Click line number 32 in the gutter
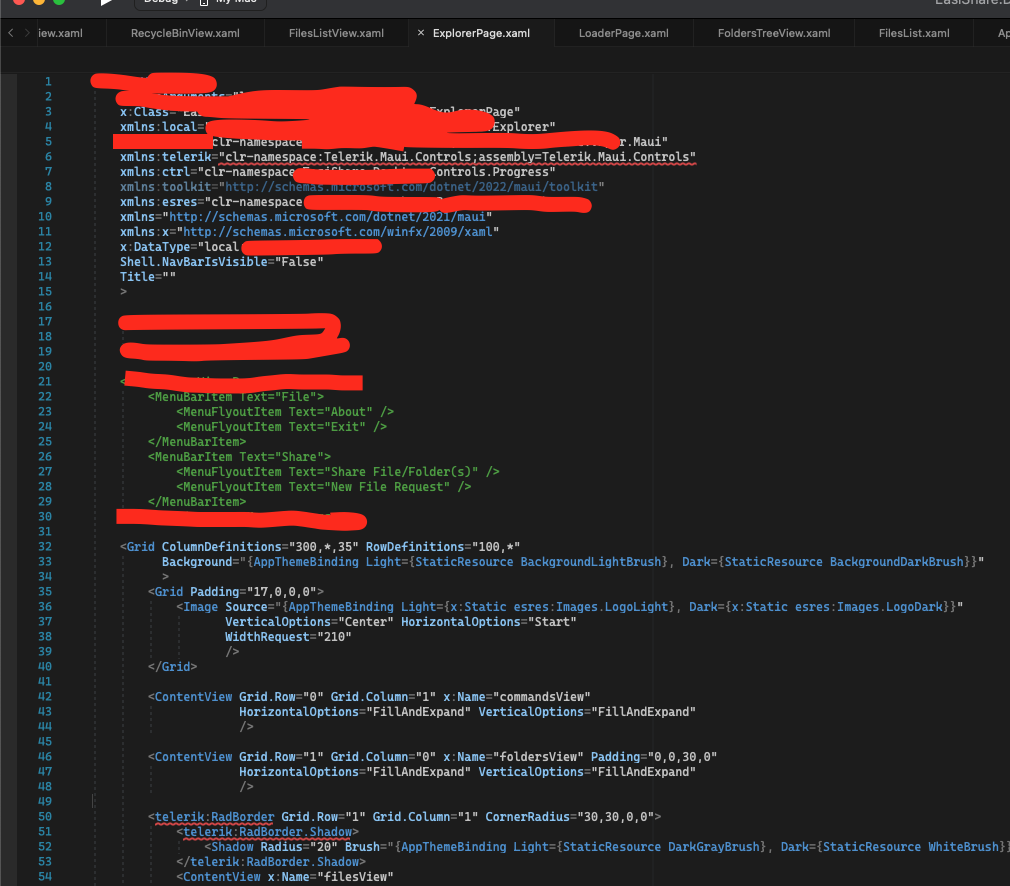 (44, 547)
